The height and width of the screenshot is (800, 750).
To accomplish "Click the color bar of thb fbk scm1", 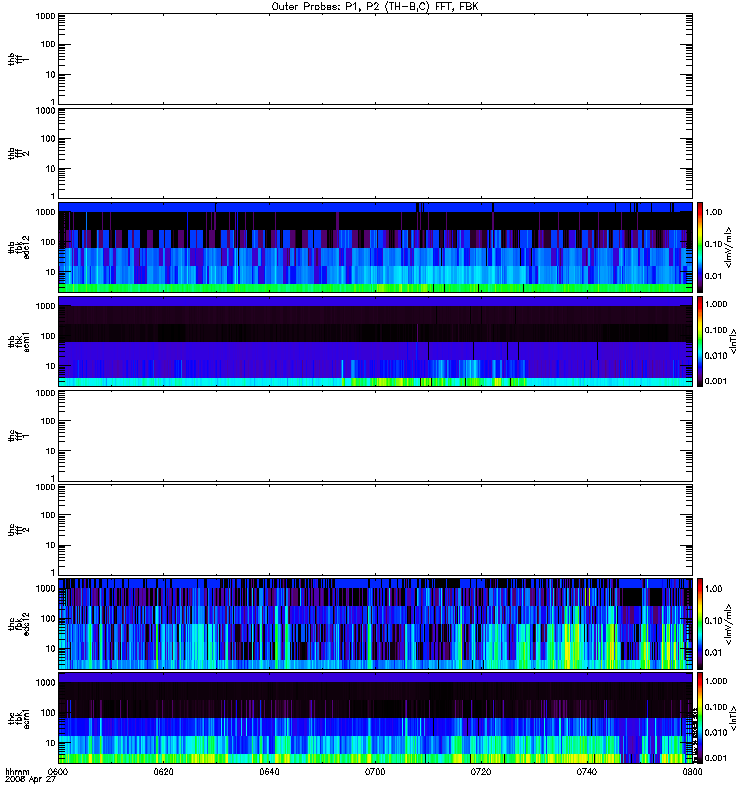I will [700, 342].
